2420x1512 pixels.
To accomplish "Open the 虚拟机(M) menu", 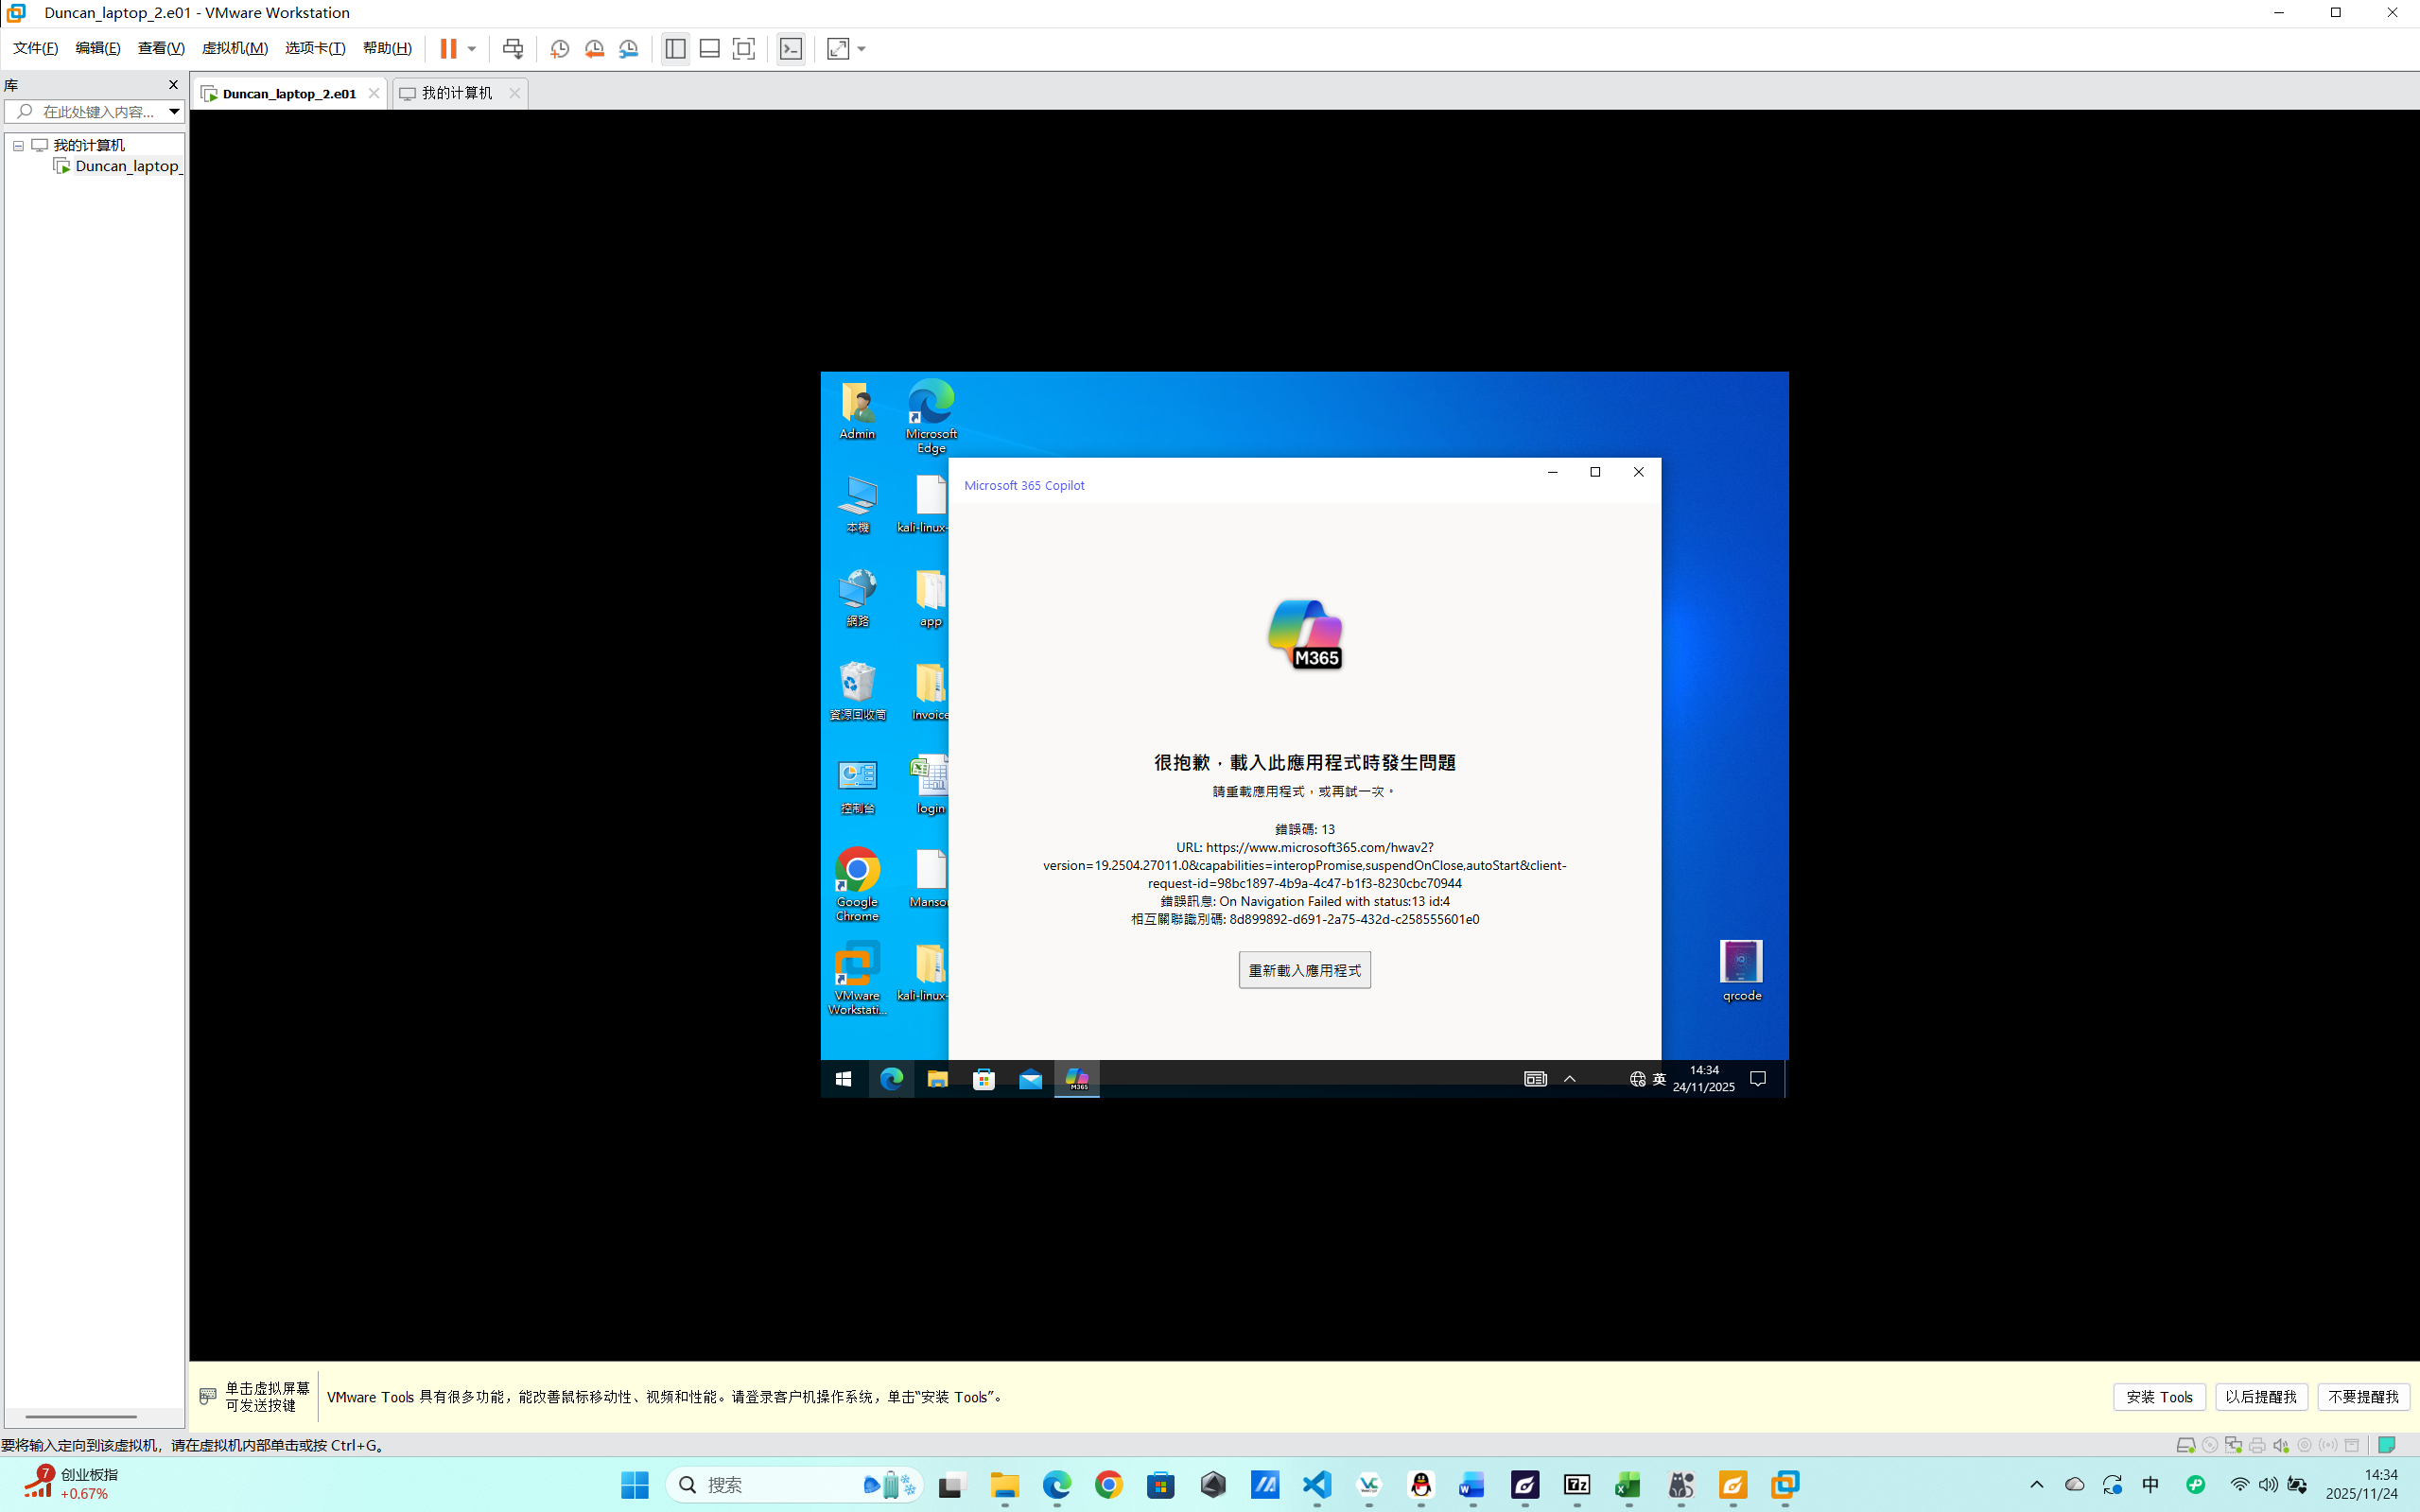I will 235,48.
